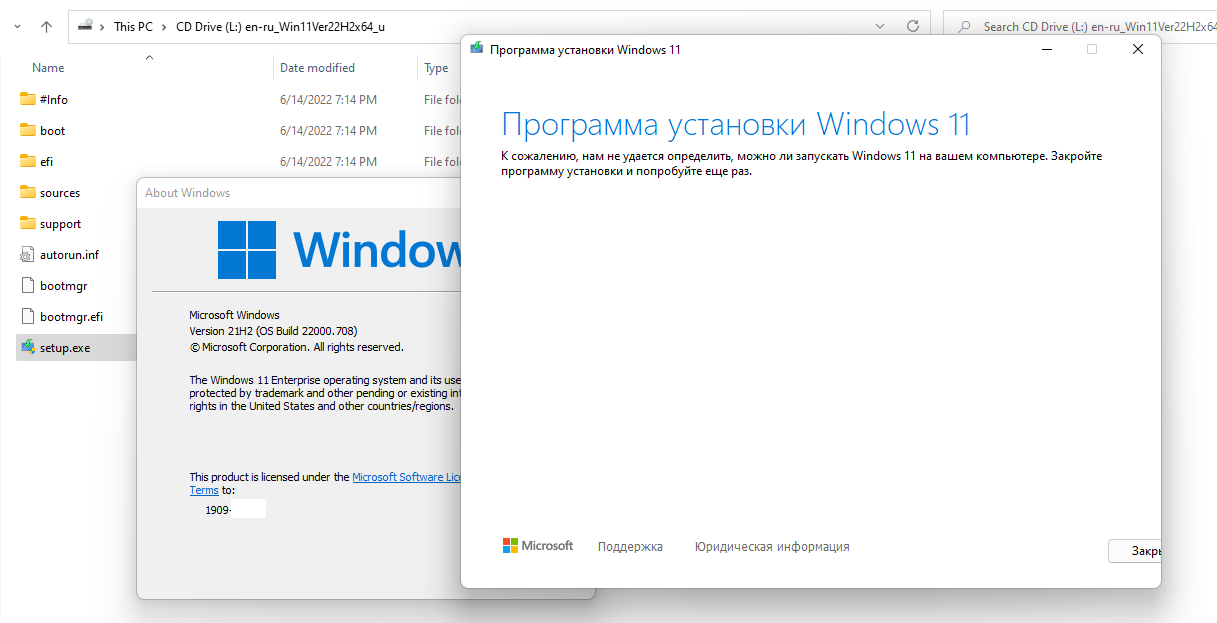The image size is (1217, 623).
Task: Click the search magnifier icon
Action: point(964,27)
